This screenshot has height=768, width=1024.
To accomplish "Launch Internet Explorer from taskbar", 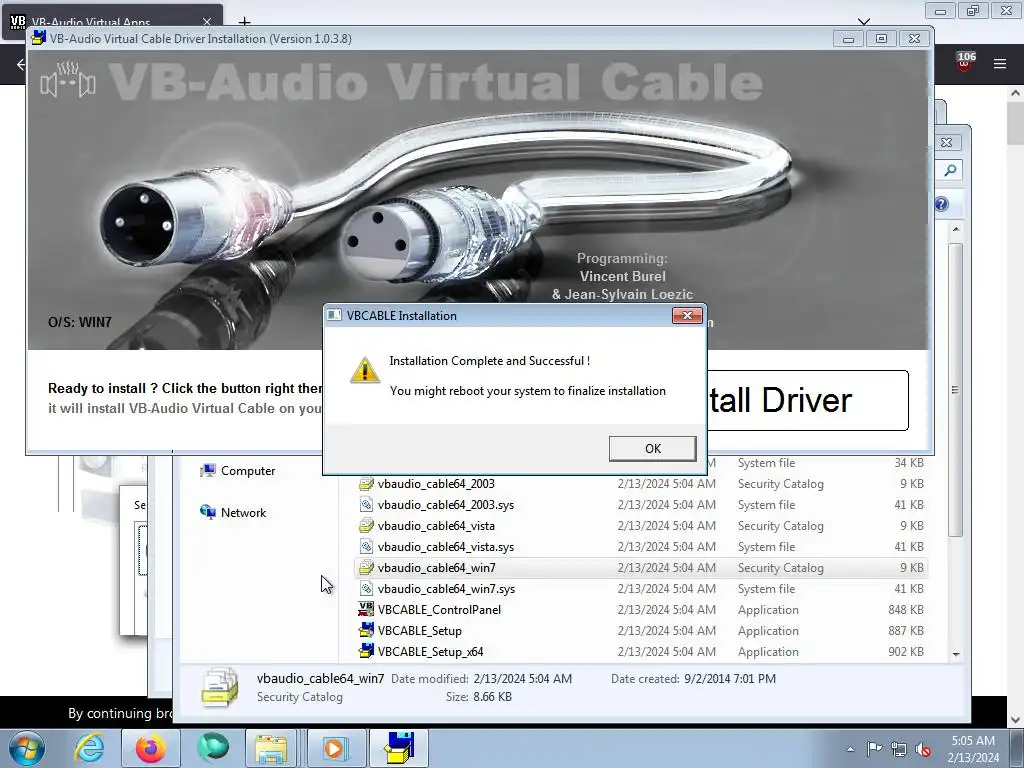I will point(89,748).
